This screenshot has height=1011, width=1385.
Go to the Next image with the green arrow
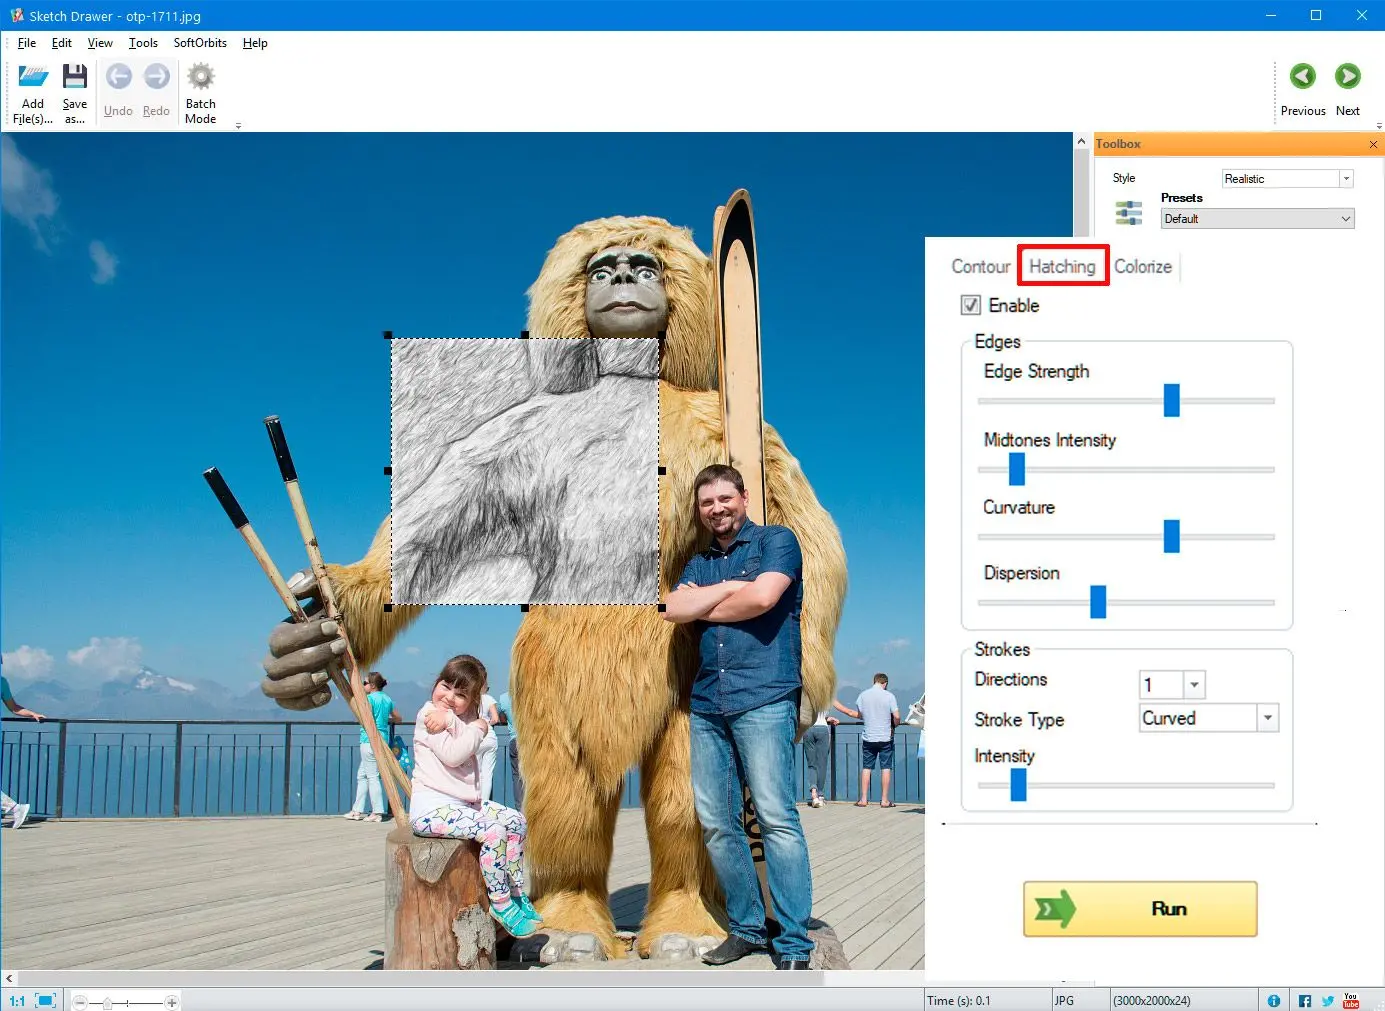pyautogui.click(x=1348, y=76)
